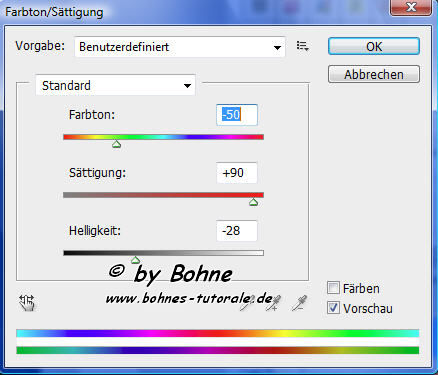
Task: Click the Sättigung slider handle
Action: (254, 202)
